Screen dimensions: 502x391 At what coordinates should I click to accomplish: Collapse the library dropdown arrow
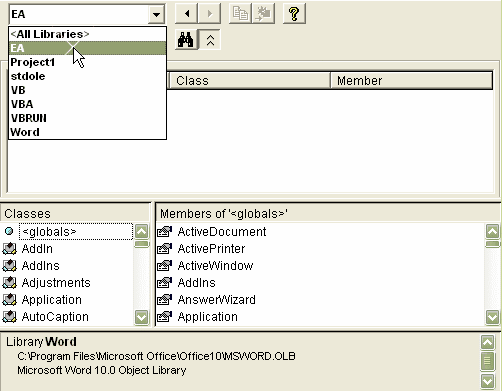[156, 14]
